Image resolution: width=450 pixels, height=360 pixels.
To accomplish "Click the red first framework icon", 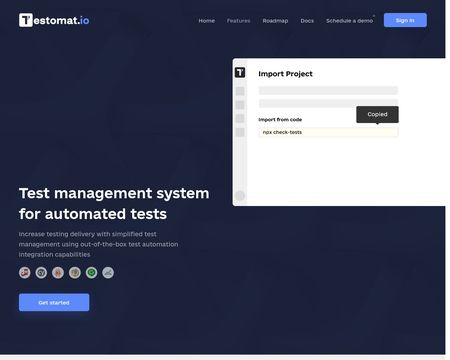I will pyautogui.click(x=25, y=273).
